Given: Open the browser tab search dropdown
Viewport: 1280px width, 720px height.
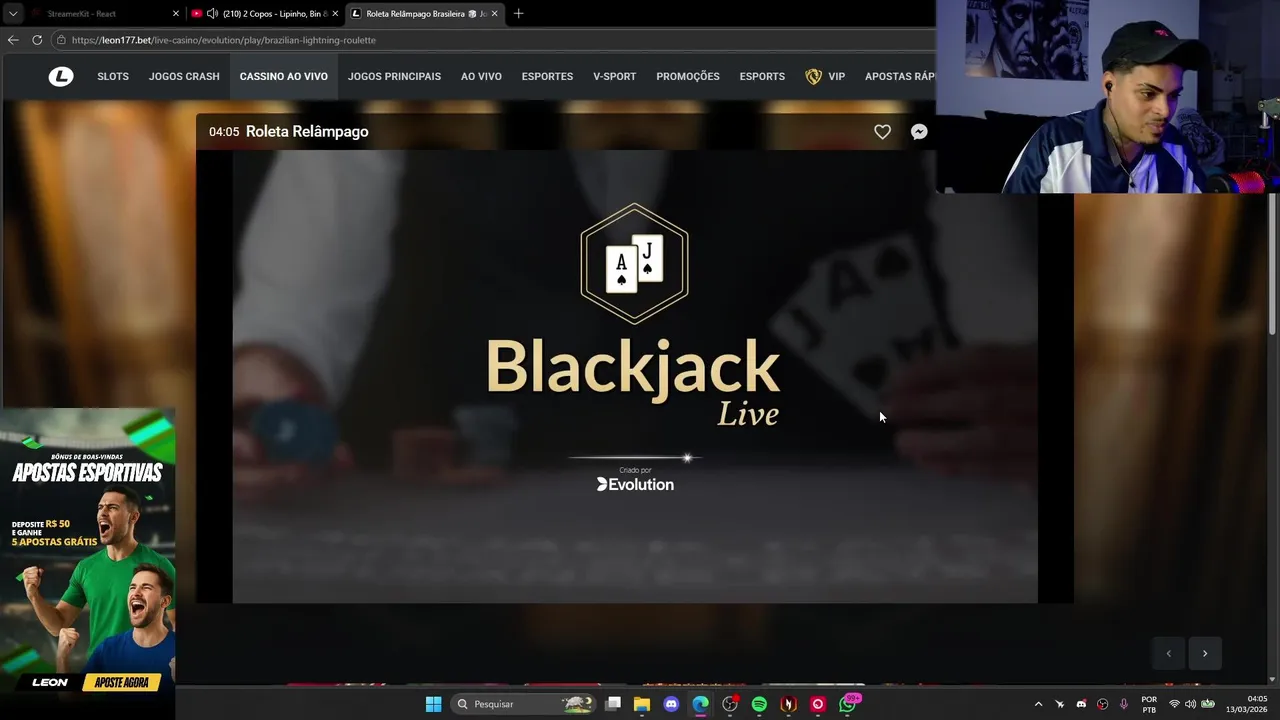Looking at the screenshot, I should click(12, 14).
